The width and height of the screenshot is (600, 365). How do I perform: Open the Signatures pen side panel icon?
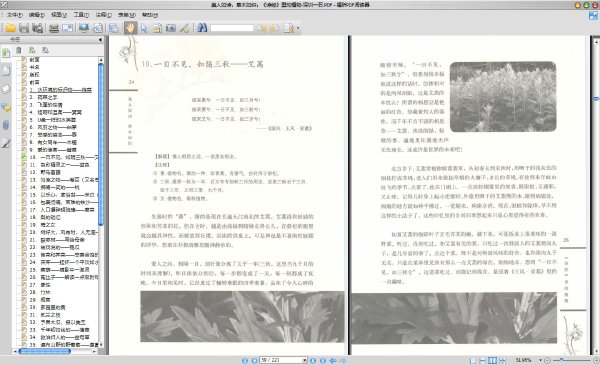coord(6,143)
